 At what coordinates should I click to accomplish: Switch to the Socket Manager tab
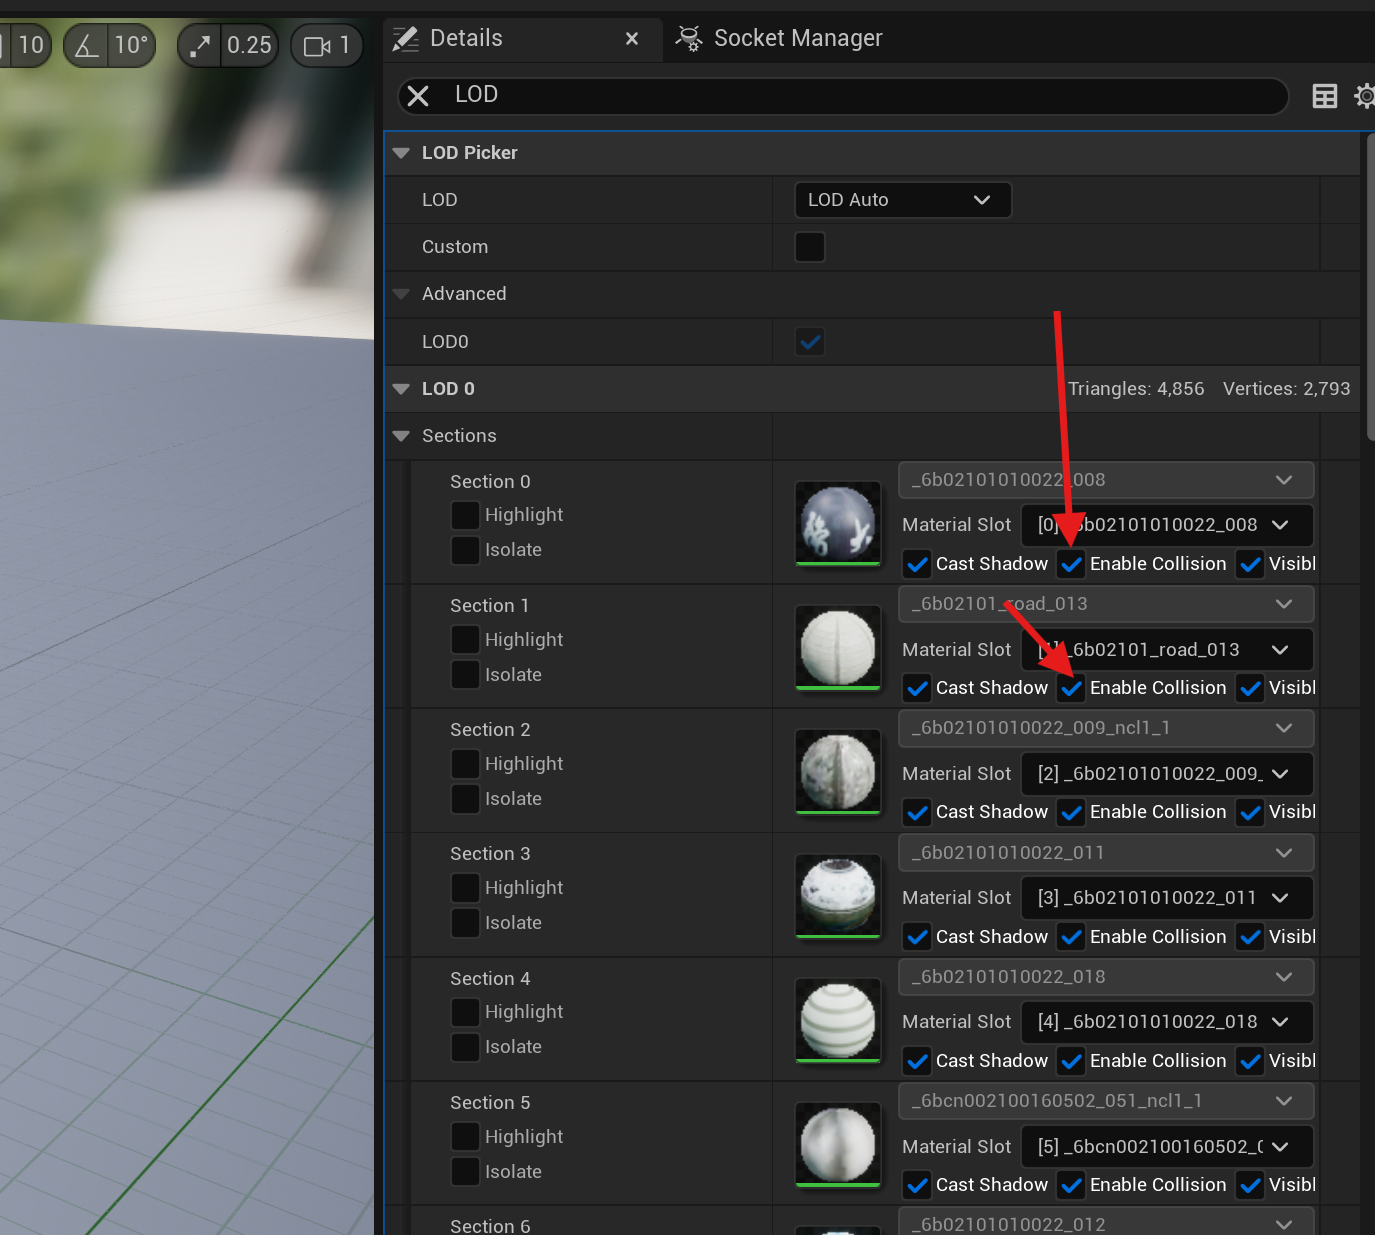(x=796, y=38)
